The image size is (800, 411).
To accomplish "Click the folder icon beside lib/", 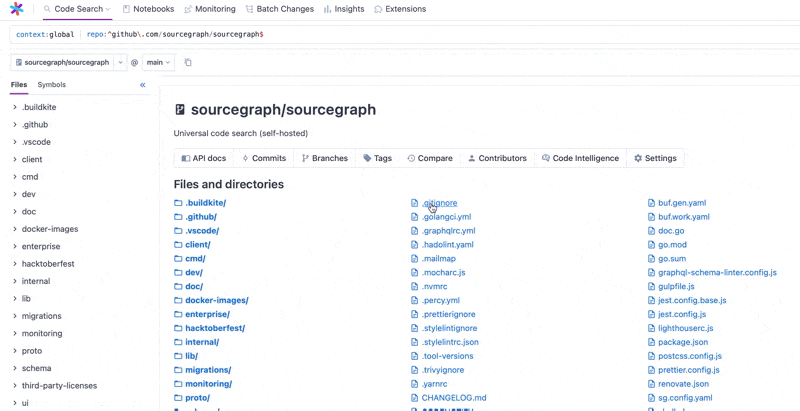I will (x=178, y=356).
